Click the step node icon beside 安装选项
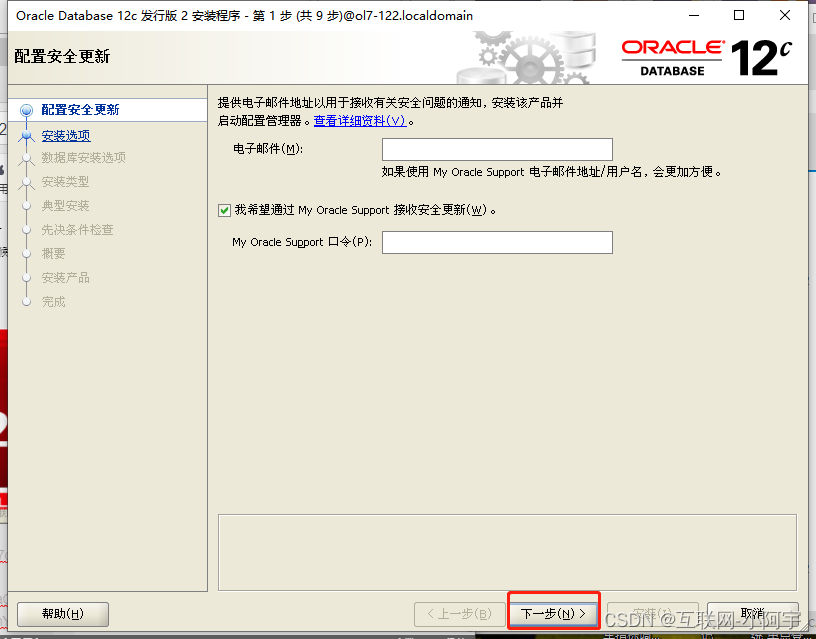The height and width of the screenshot is (639, 816). point(27,136)
